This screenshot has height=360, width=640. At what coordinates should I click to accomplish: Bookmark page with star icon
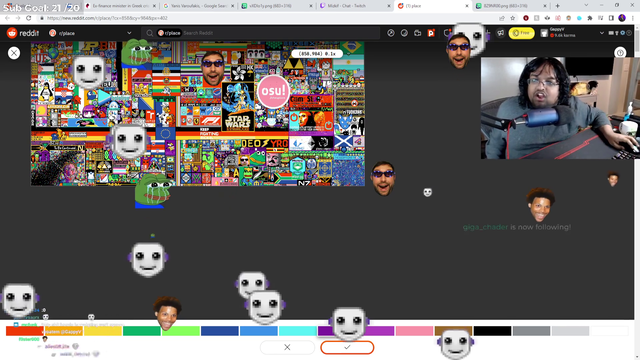[513, 18]
